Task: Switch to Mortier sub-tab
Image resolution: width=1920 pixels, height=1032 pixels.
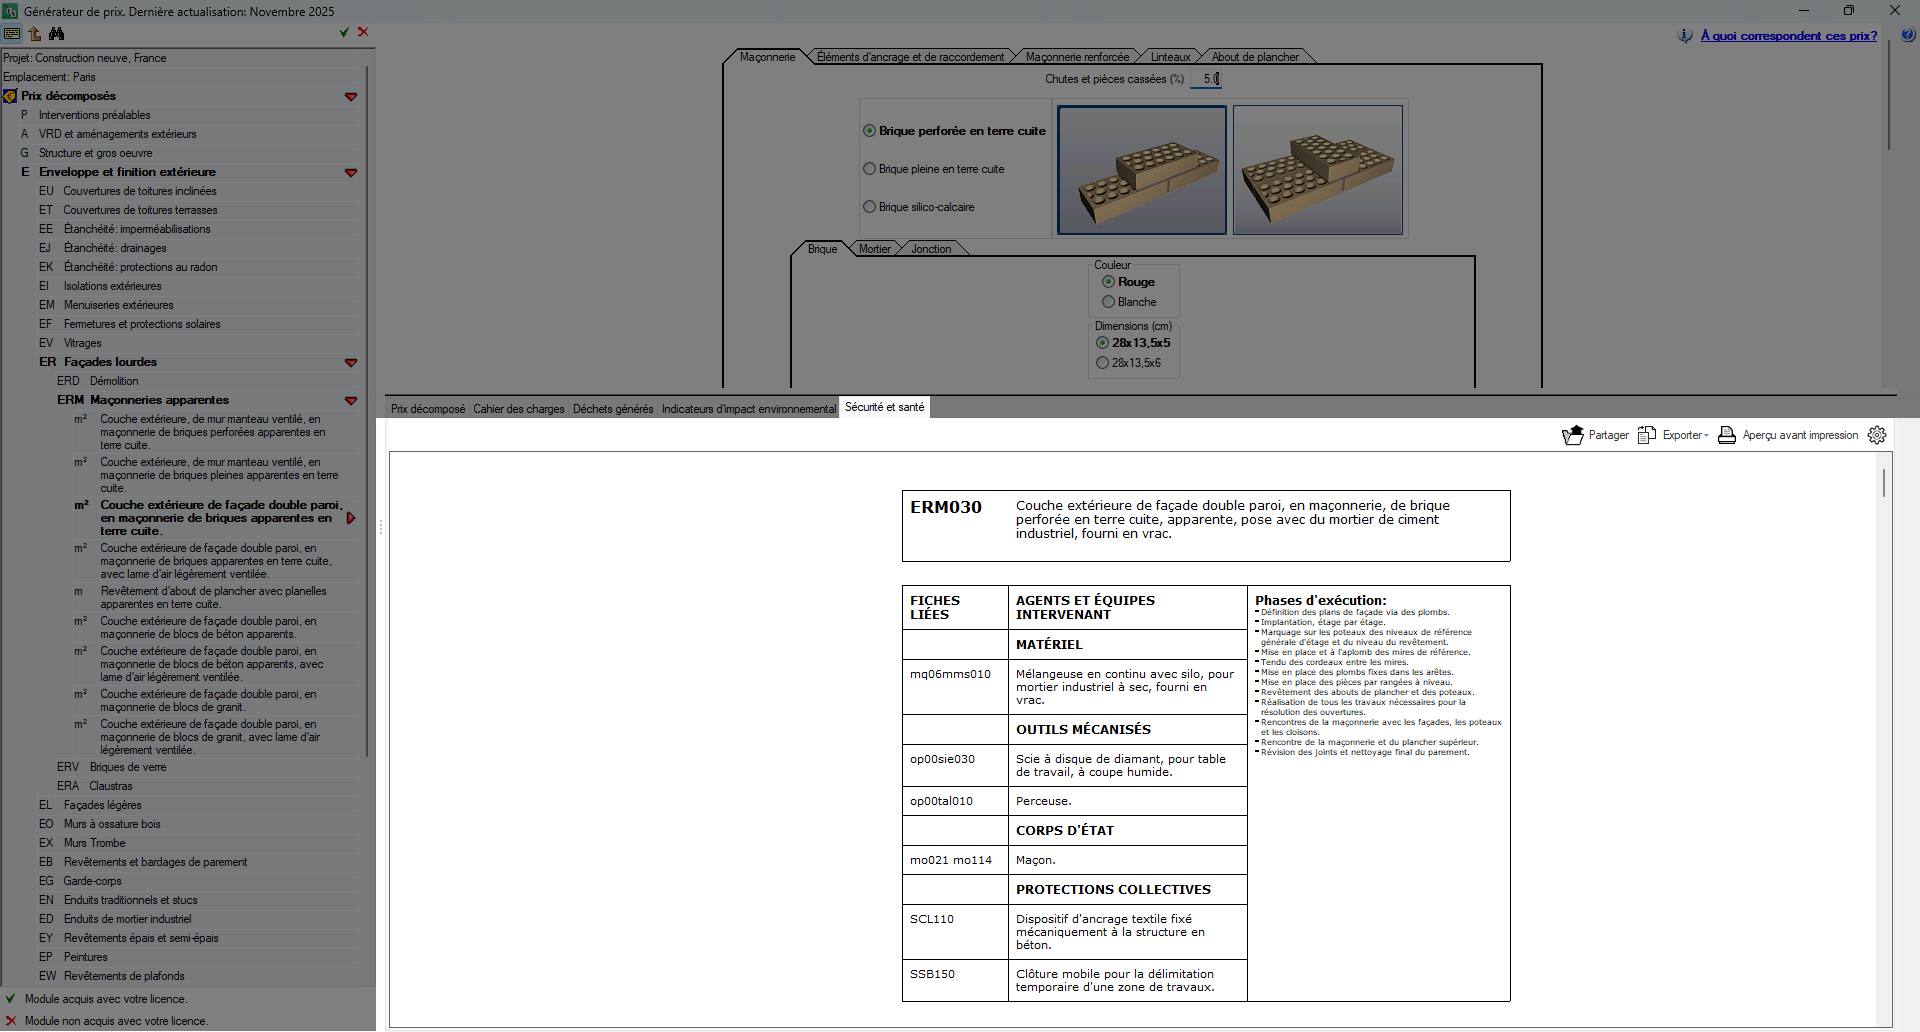Action: coord(874,249)
